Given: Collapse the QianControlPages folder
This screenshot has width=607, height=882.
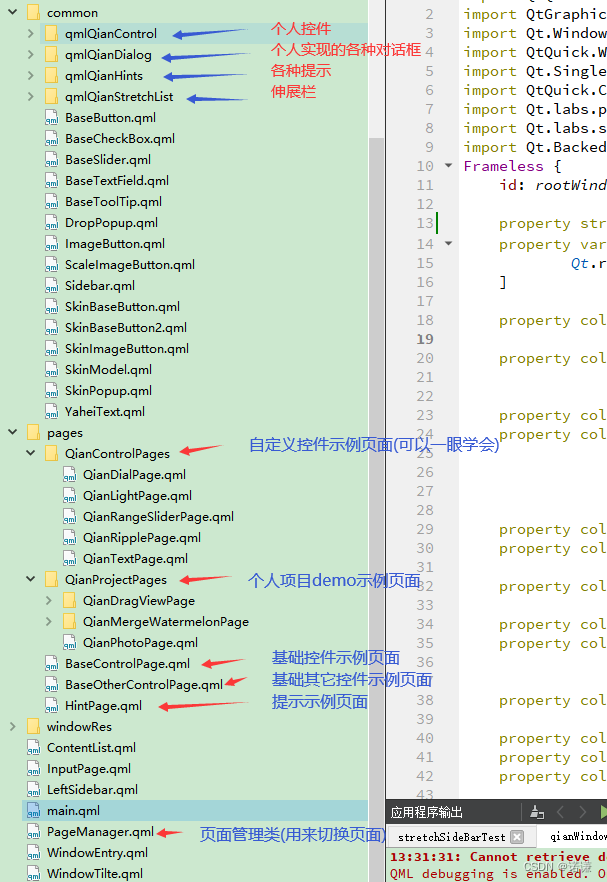Looking at the screenshot, I should [30, 453].
